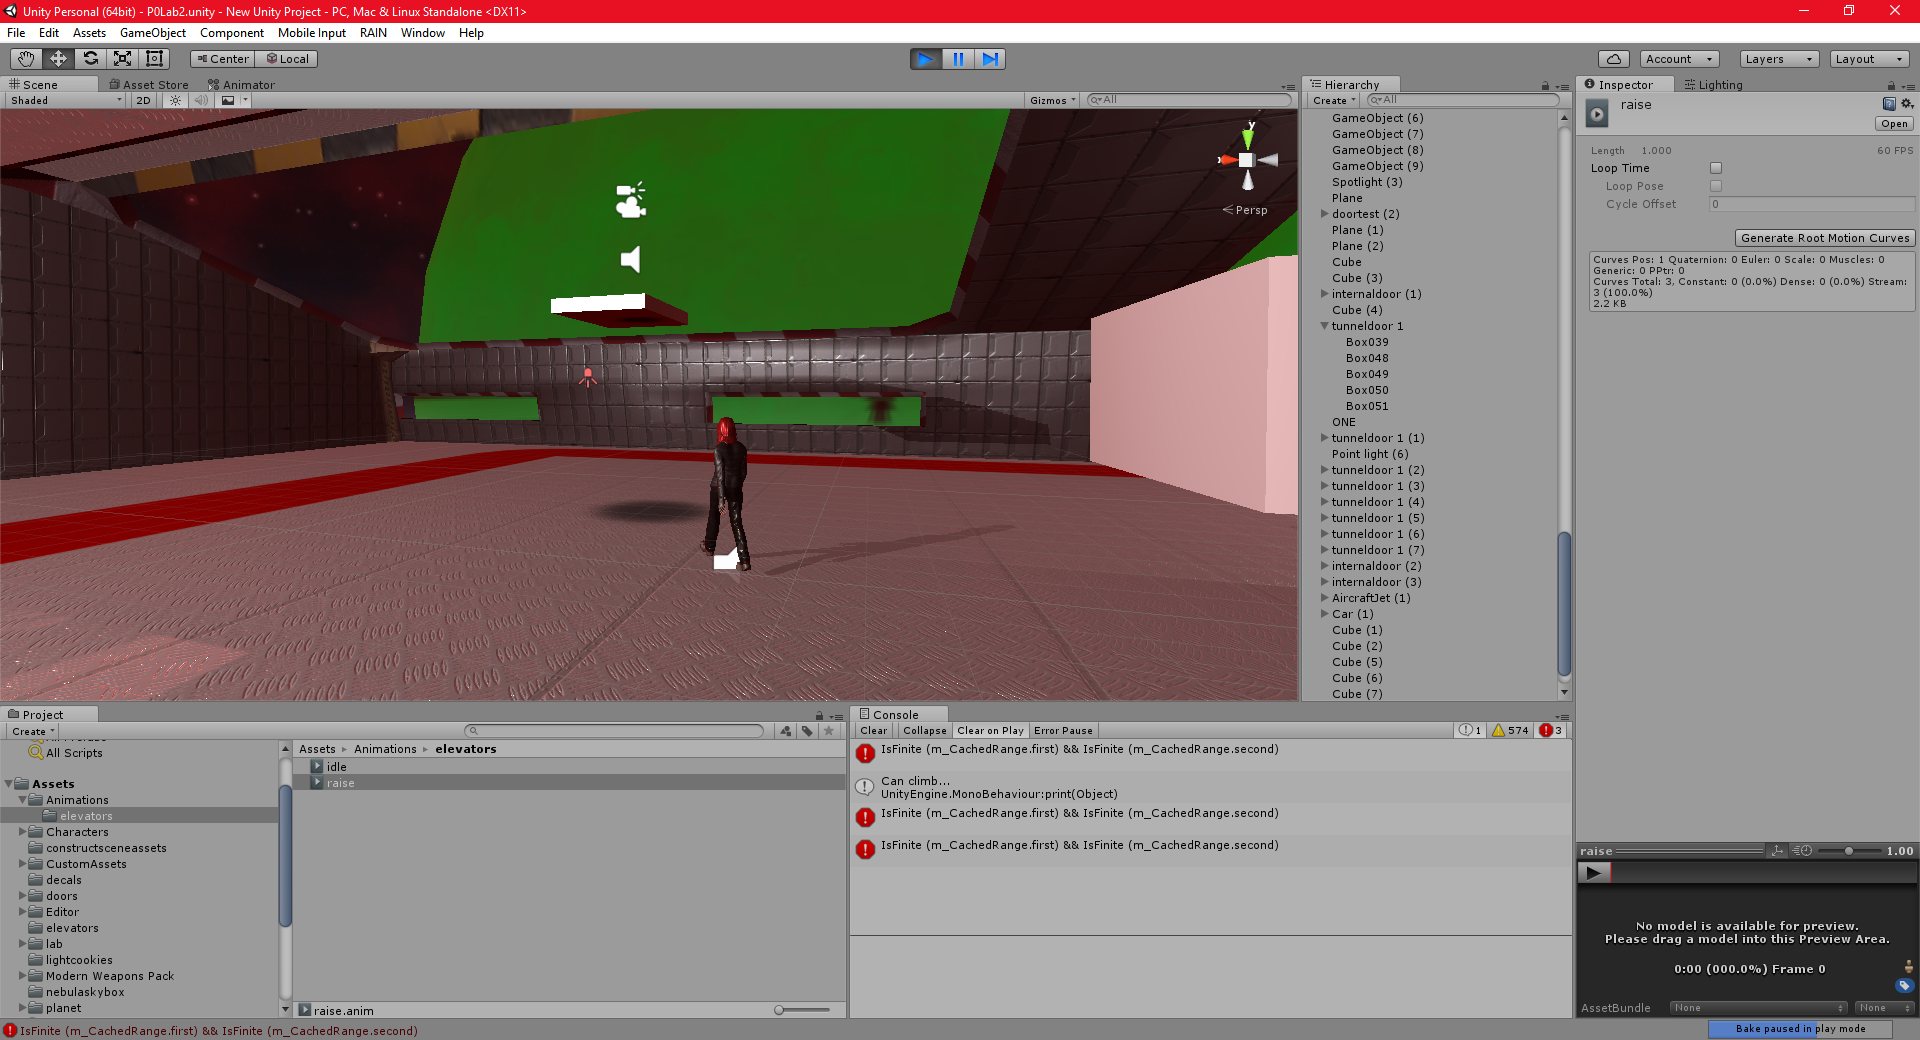Viewport: 1920px width, 1040px height.
Task: Open the Shaded draw mode dropdown
Action: [x=66, y=100]
